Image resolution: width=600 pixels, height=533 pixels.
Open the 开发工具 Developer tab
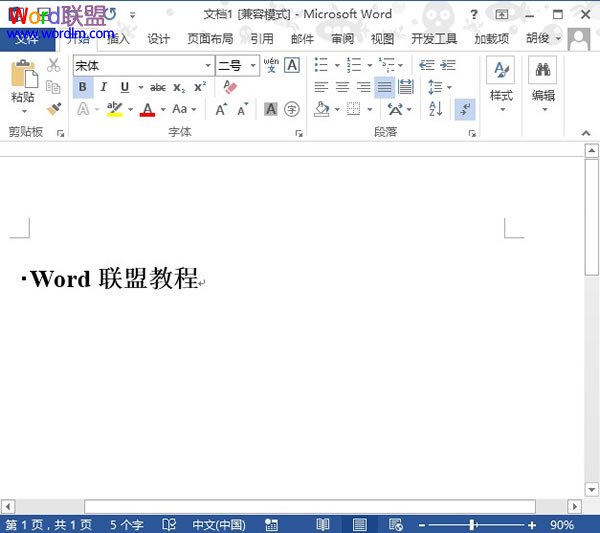pyautogui.click(x=434, y=39)
